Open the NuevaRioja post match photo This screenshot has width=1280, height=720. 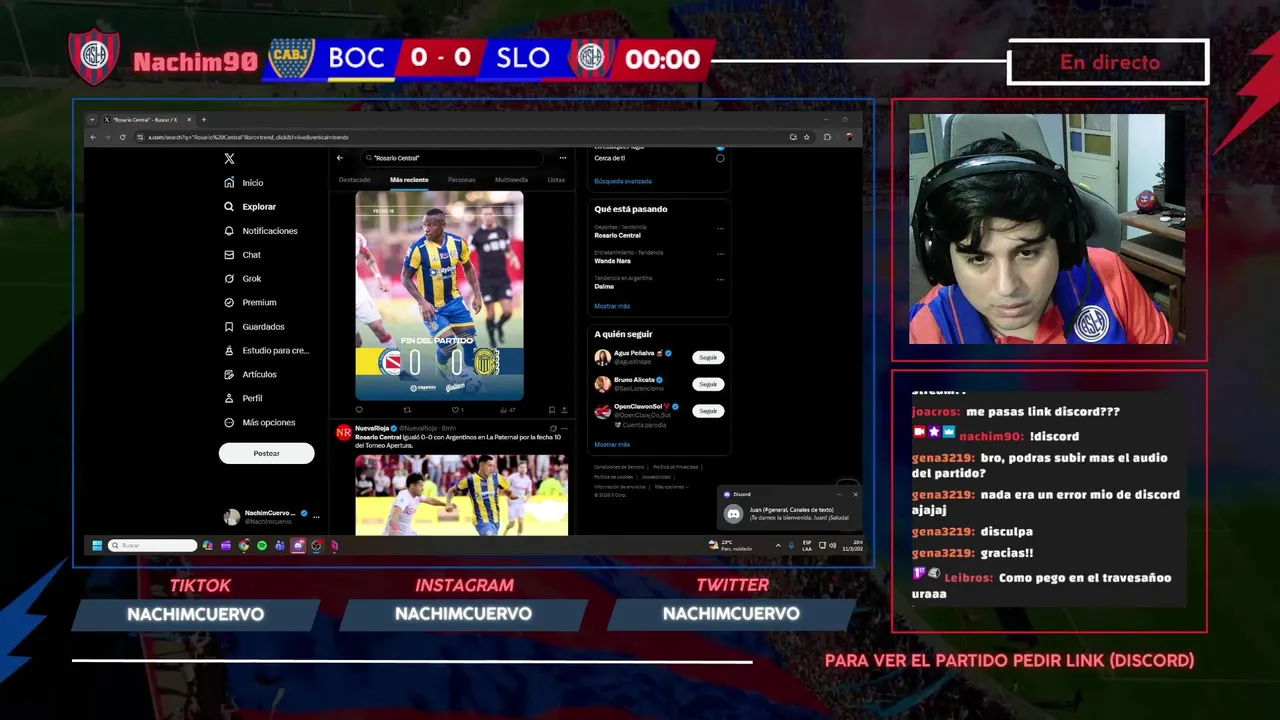point(461,495)
